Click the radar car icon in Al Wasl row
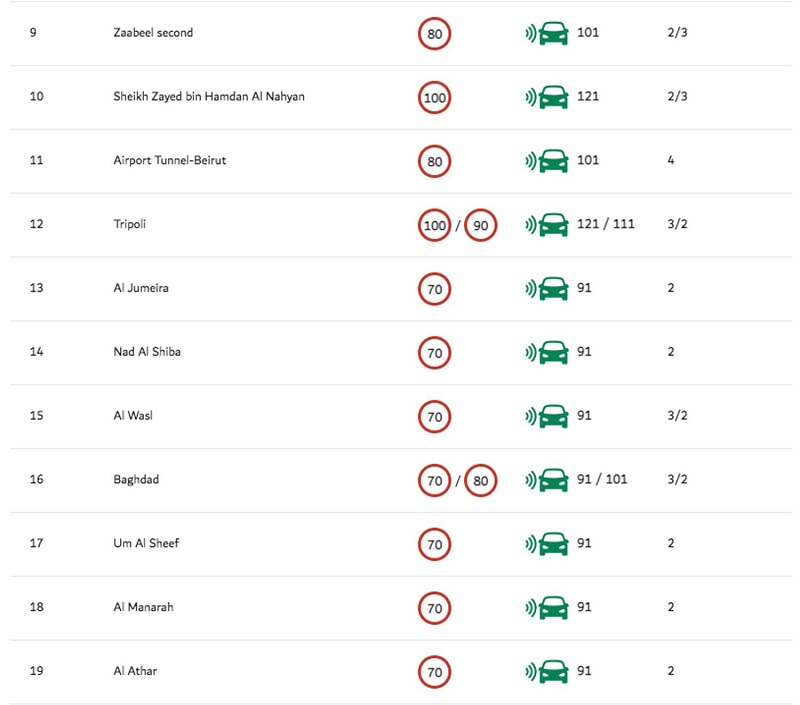 point(546,416)
